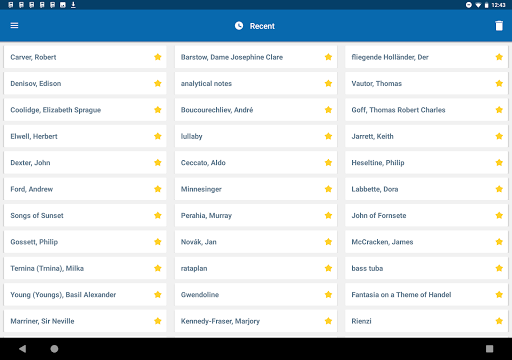Click star icon for Novák, Jan
The width and height of the screenshot is (512, 360).
click(x=328, y=242)
